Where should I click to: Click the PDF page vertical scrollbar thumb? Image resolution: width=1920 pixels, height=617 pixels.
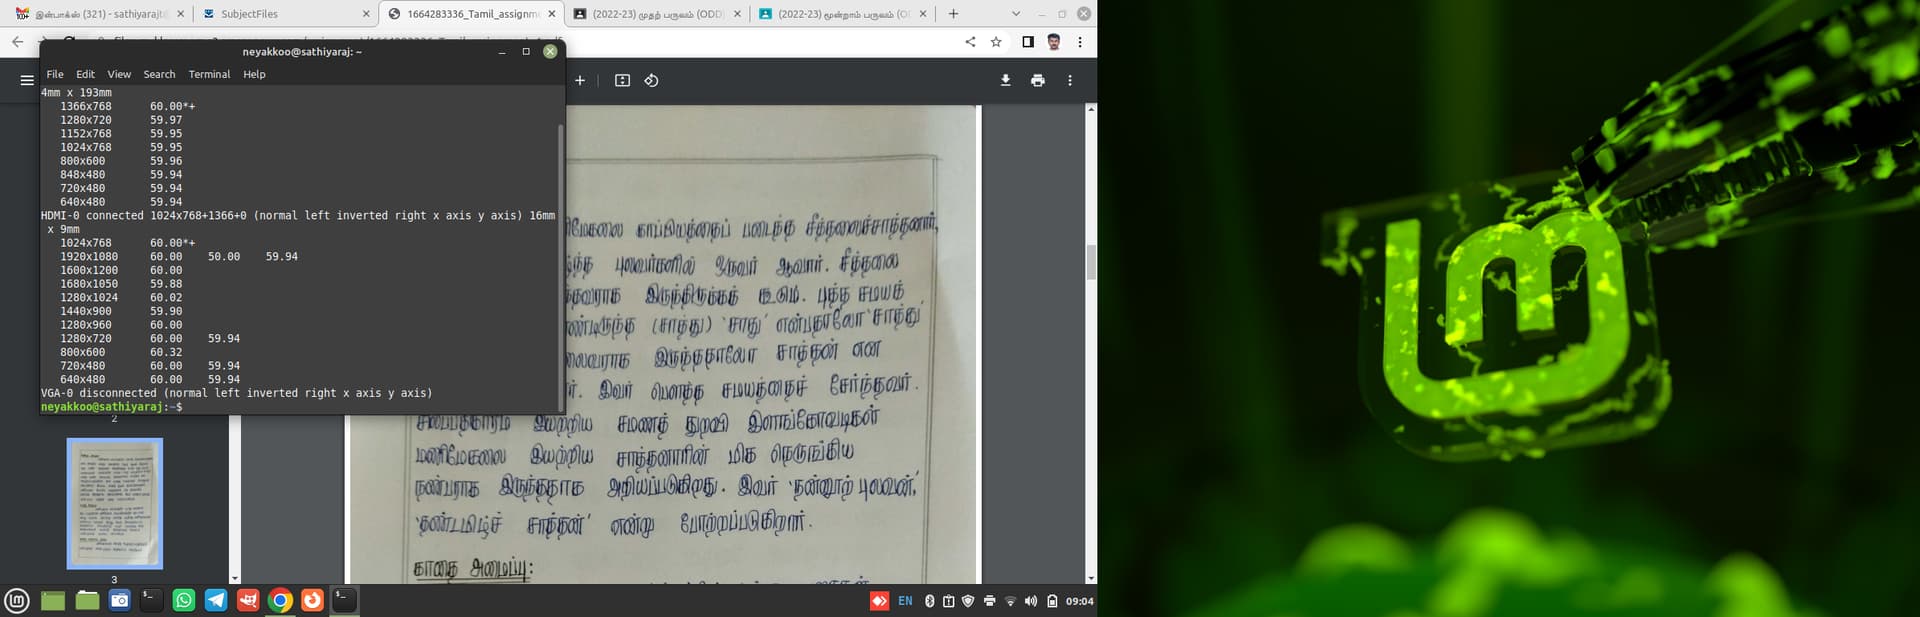coord(1091,262)
